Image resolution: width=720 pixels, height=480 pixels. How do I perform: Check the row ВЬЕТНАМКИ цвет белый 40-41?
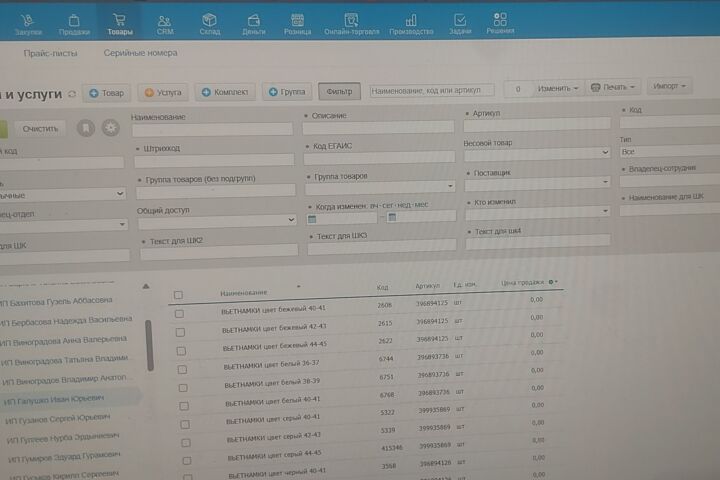point(184,406)
